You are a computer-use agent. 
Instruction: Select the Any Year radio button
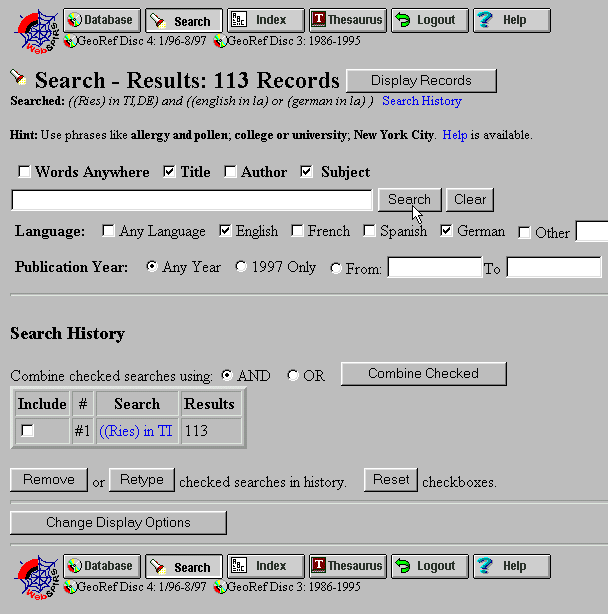[x=152, y=267]
